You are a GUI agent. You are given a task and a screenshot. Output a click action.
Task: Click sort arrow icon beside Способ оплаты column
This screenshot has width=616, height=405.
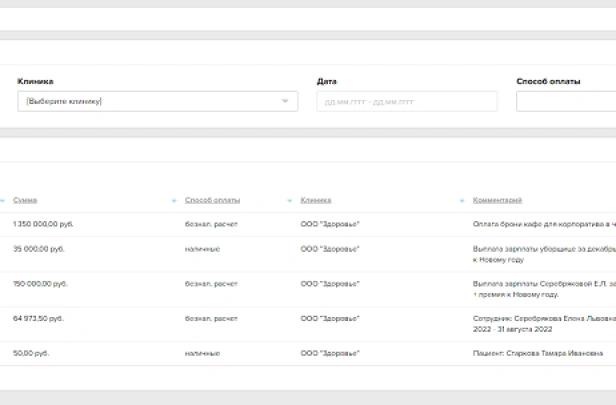174,201
